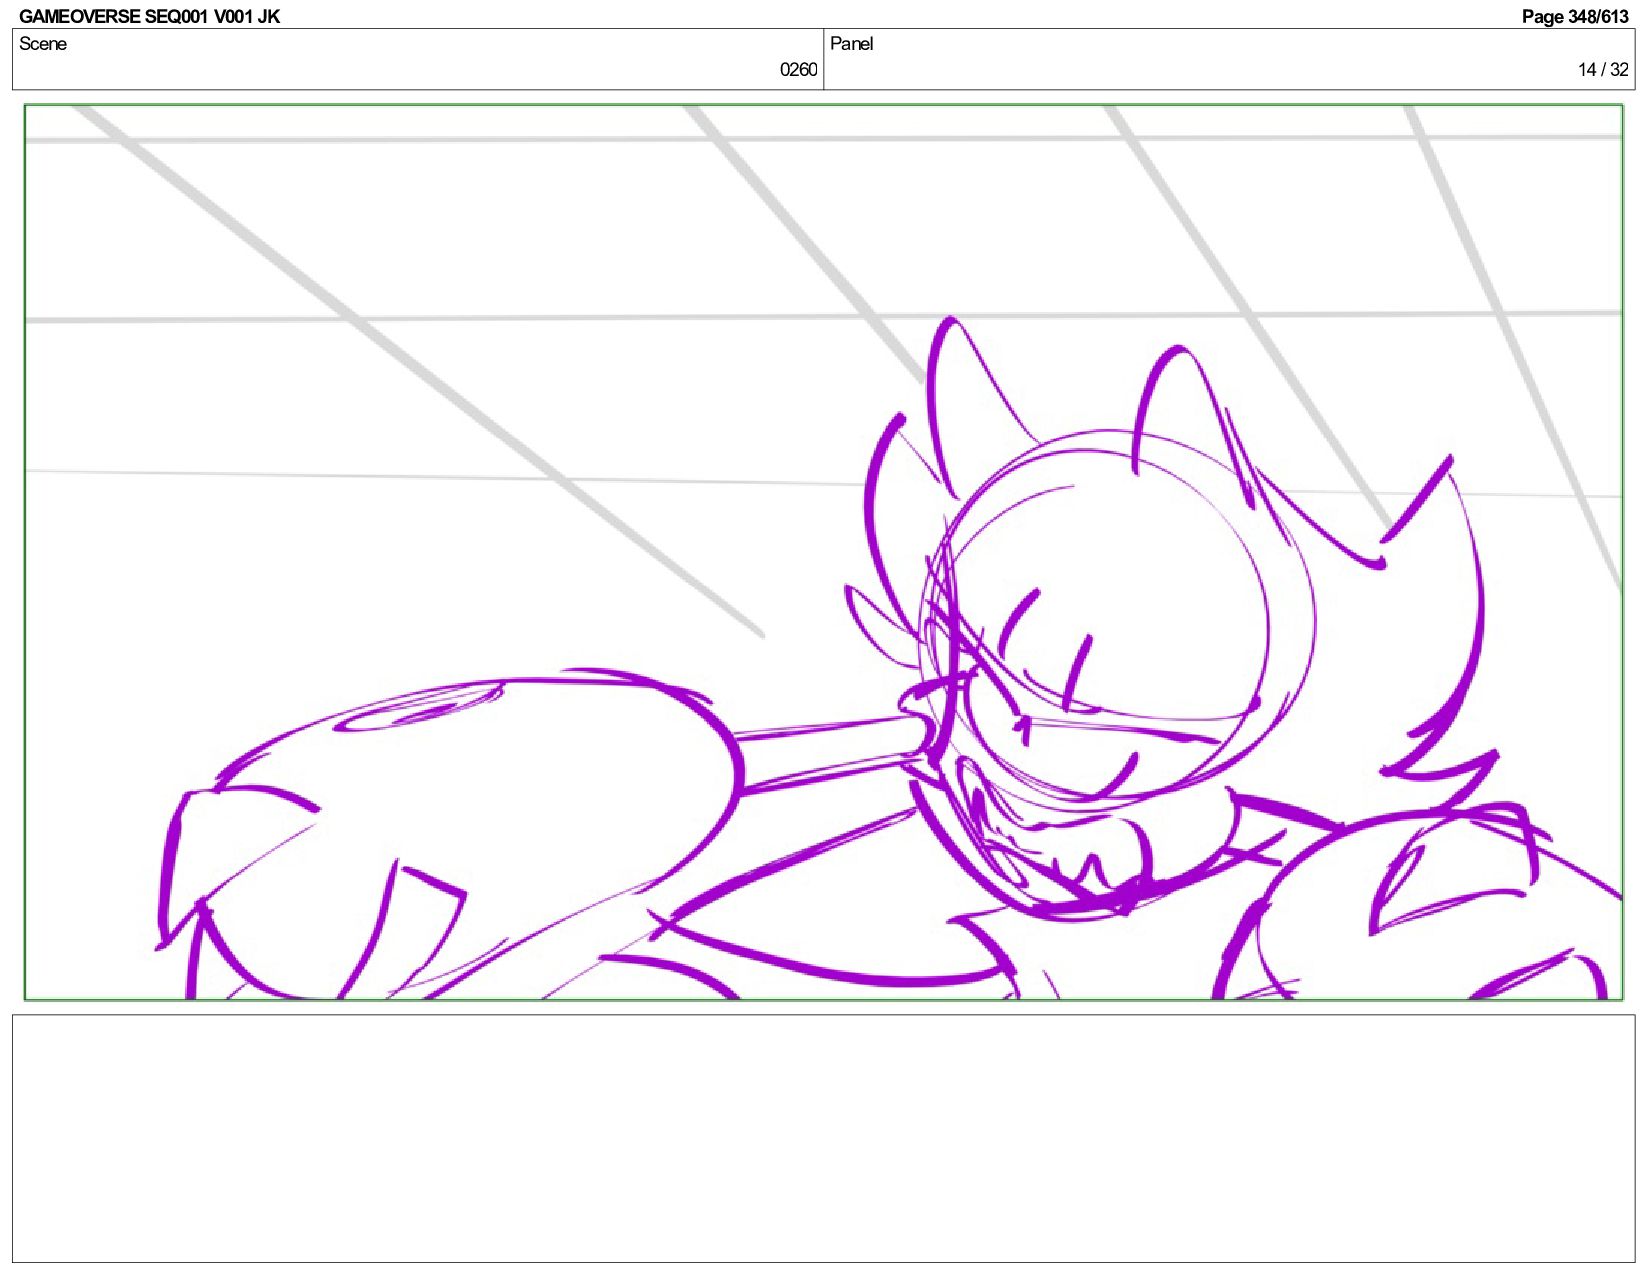Click the Panel label

tap(852, 44)
